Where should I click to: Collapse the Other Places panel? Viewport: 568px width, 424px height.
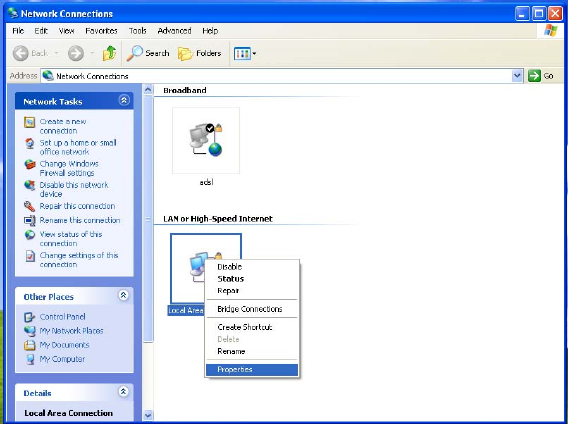coord(124,295)
